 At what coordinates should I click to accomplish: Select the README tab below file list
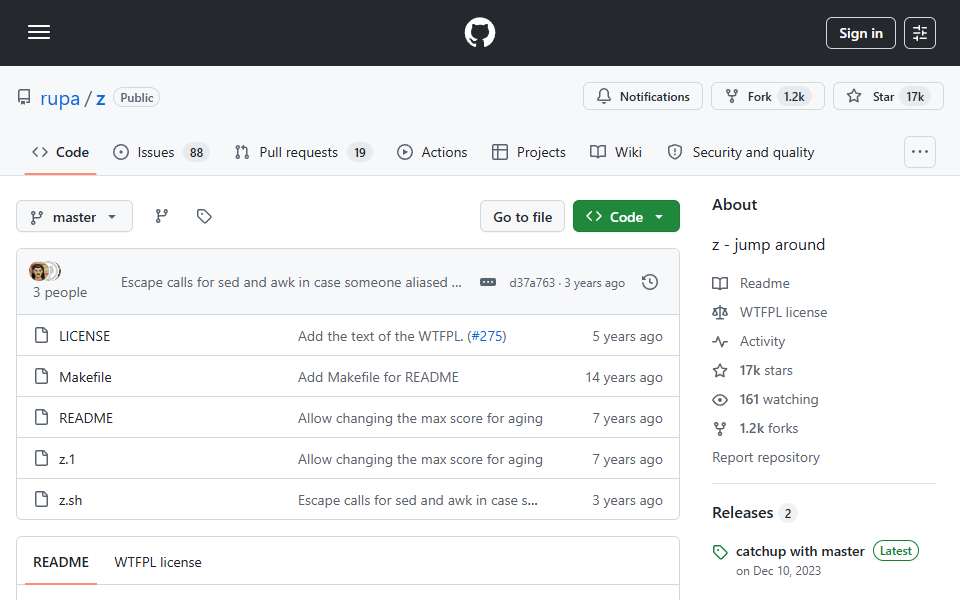tap(61, 562)
